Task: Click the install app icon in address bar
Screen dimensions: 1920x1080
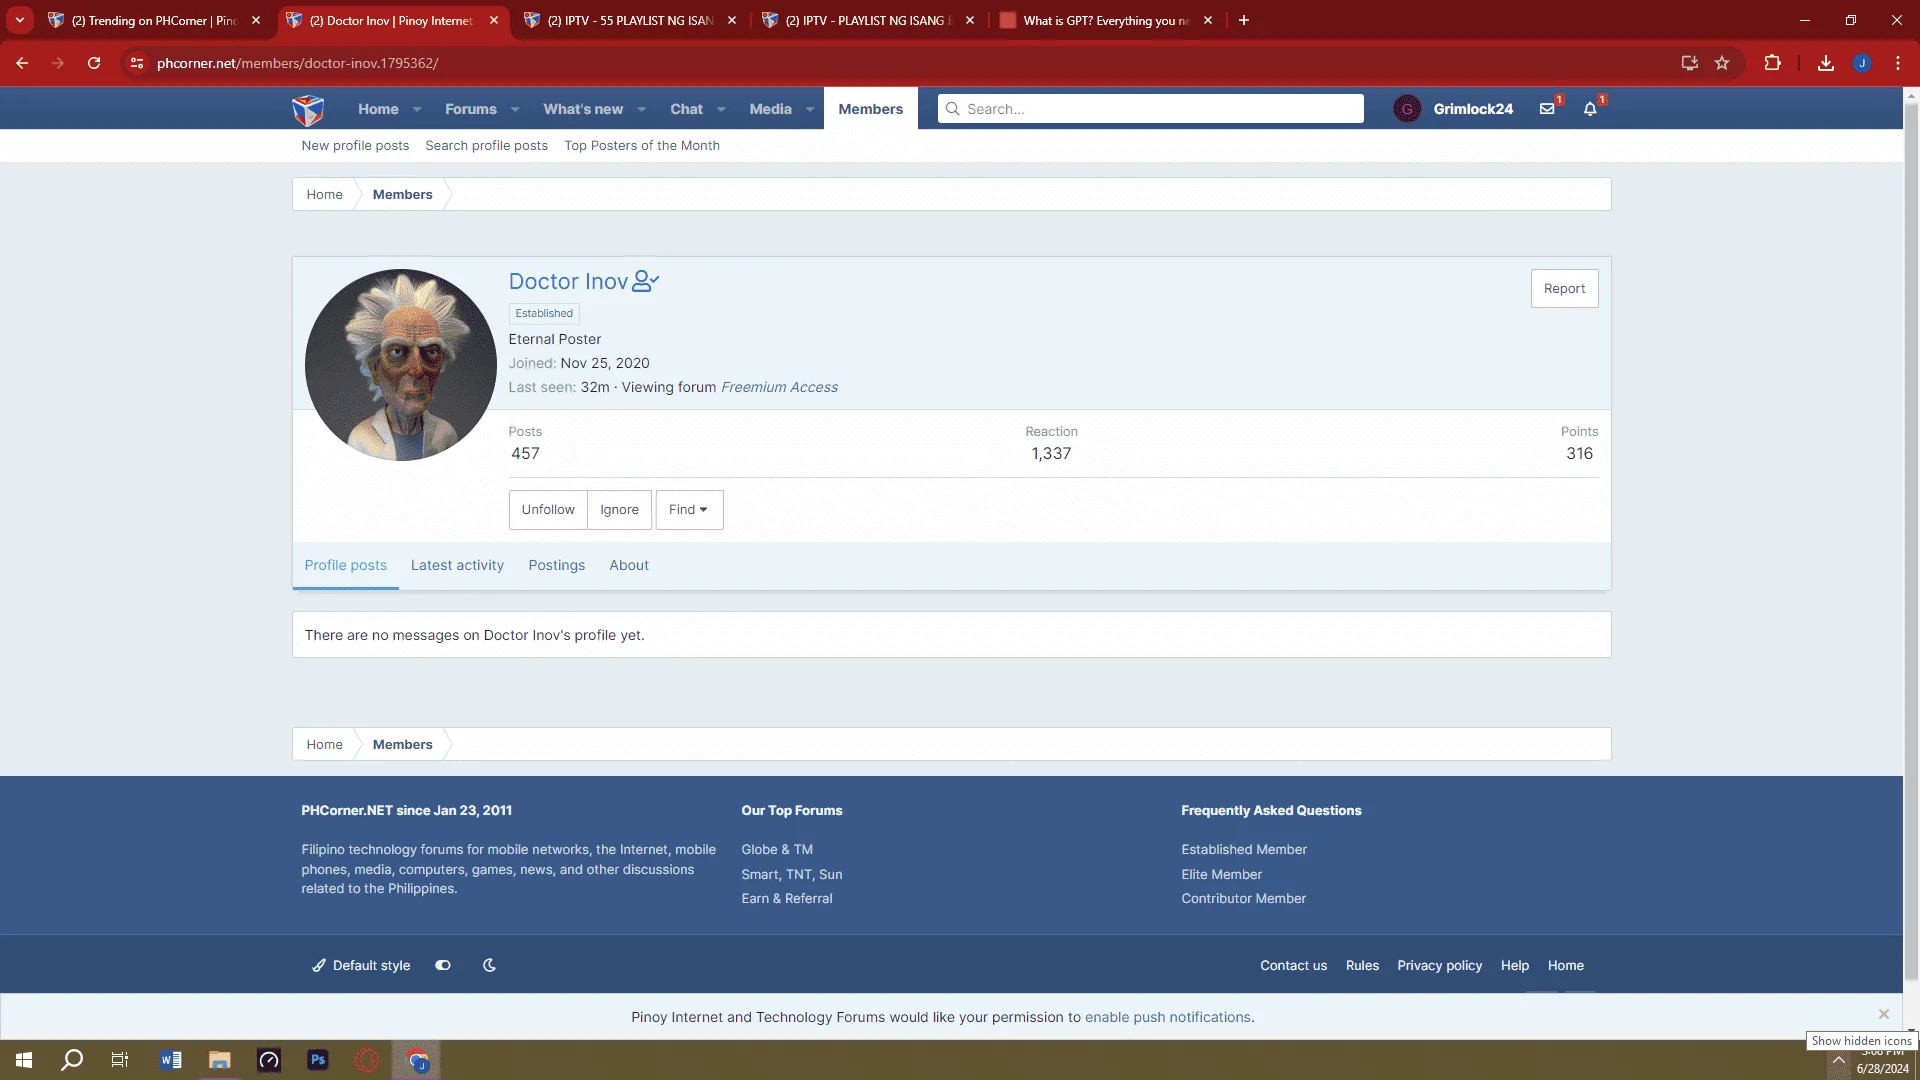Action: click(1690, 63)
